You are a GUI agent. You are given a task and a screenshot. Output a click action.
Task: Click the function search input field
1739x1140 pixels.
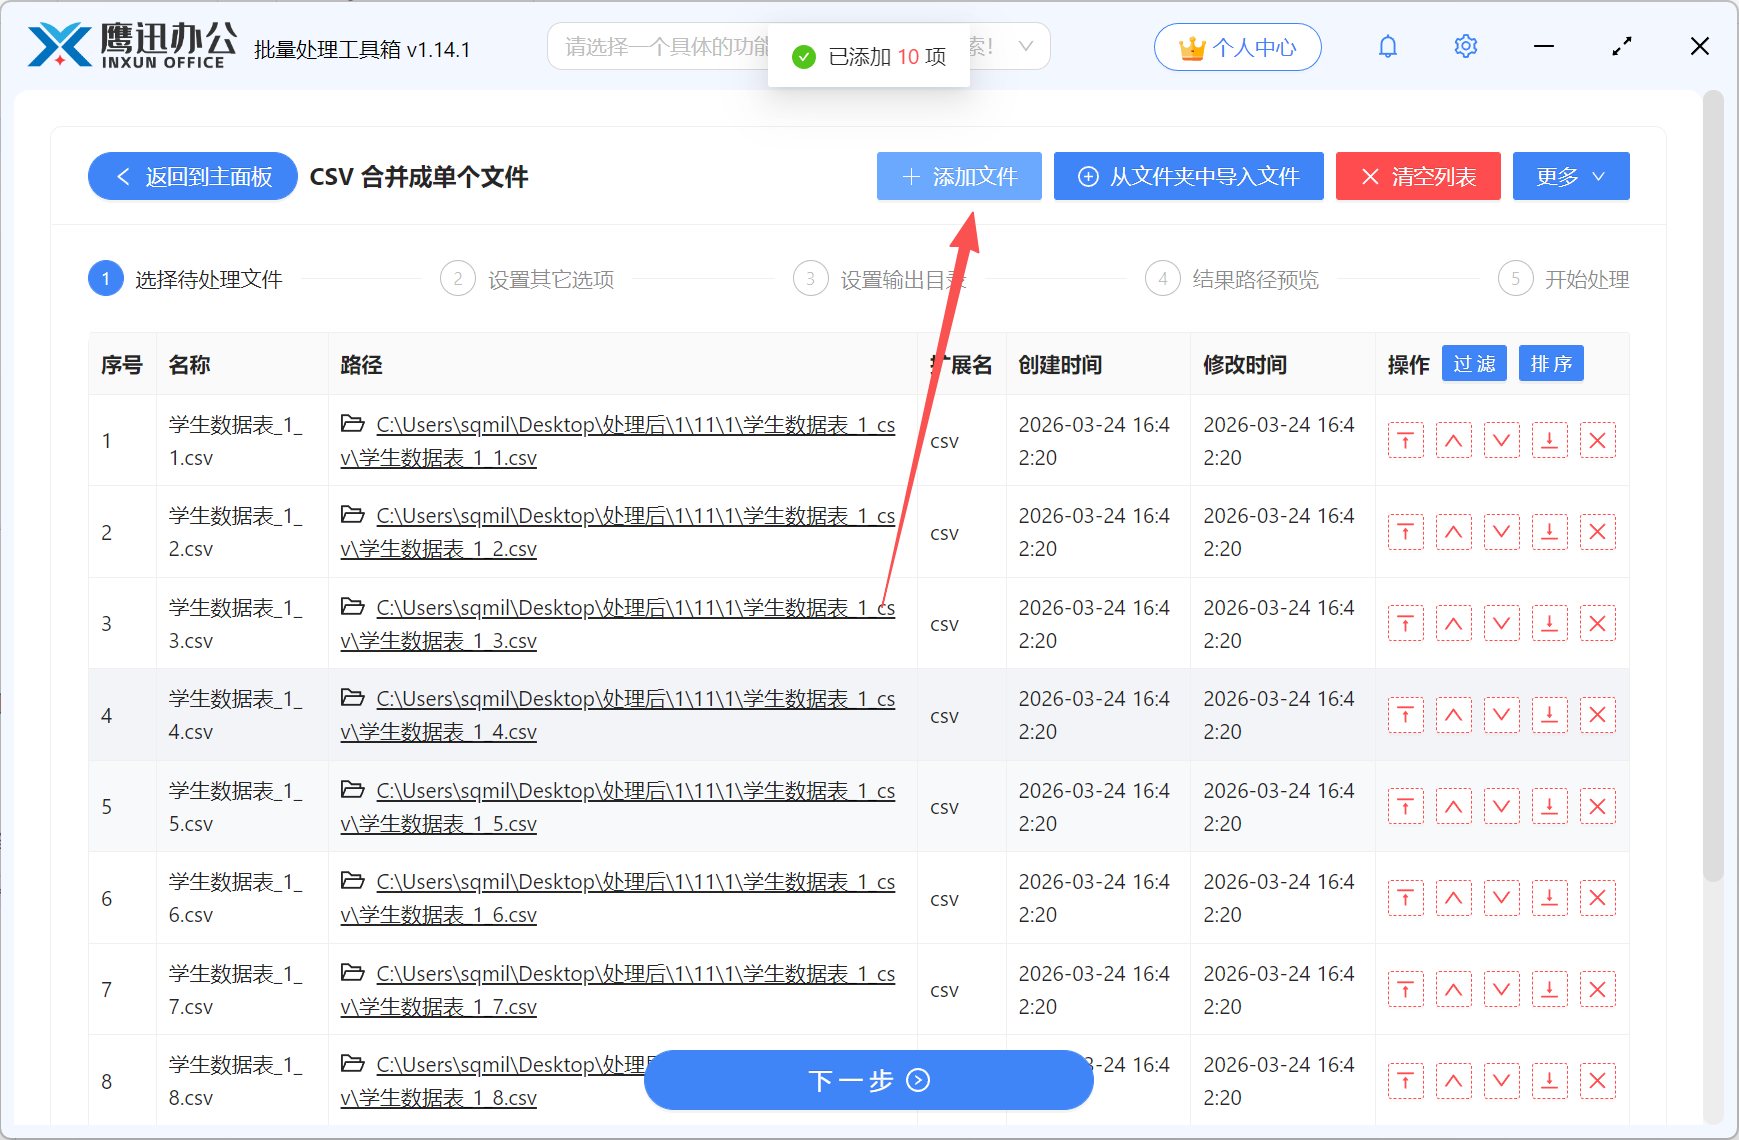coord(650,46)
